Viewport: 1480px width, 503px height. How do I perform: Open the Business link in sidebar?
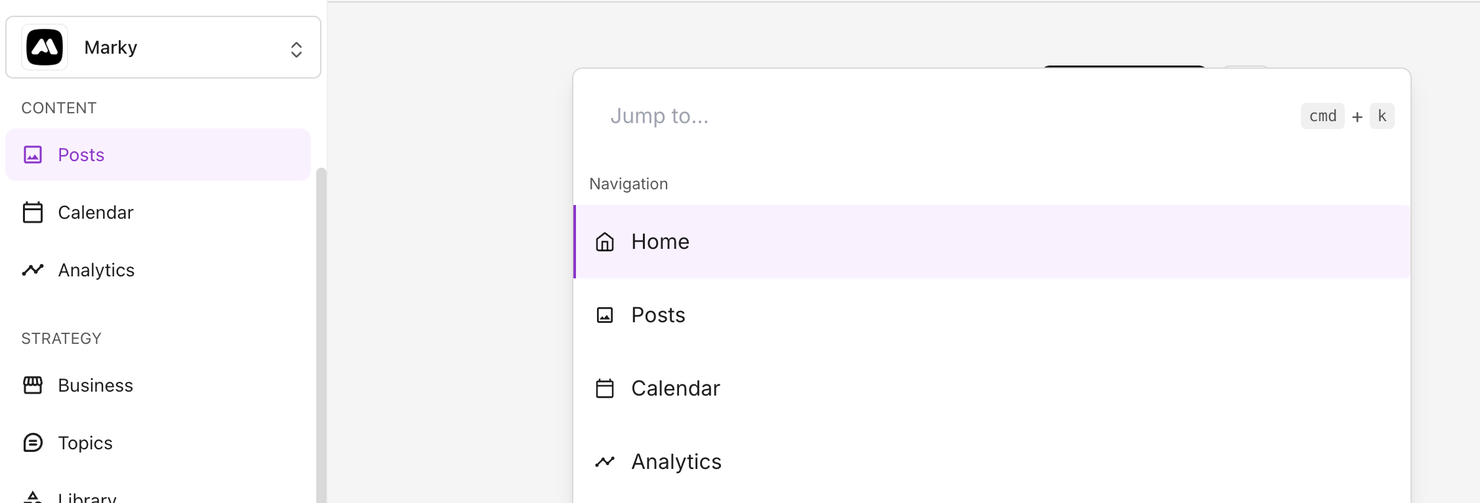(95, 385)
